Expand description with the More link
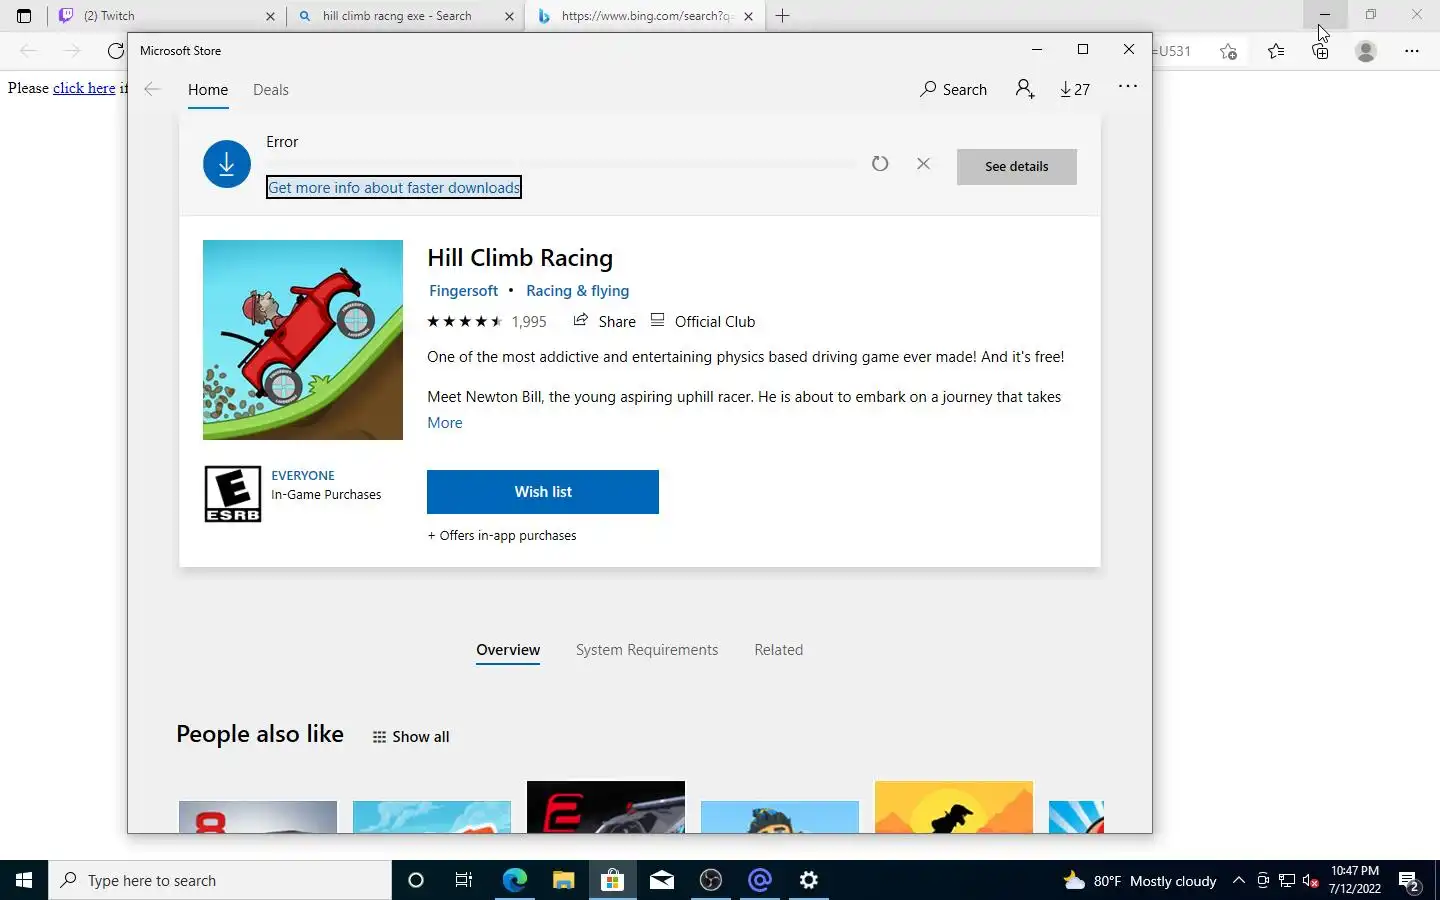 click(x=445, y=423)
